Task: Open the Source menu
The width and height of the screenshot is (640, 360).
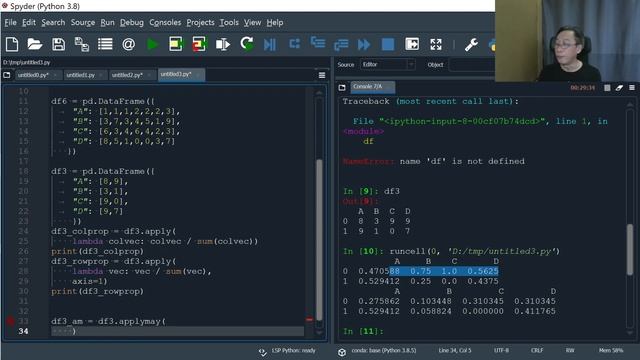Action: tap(83, 22)
